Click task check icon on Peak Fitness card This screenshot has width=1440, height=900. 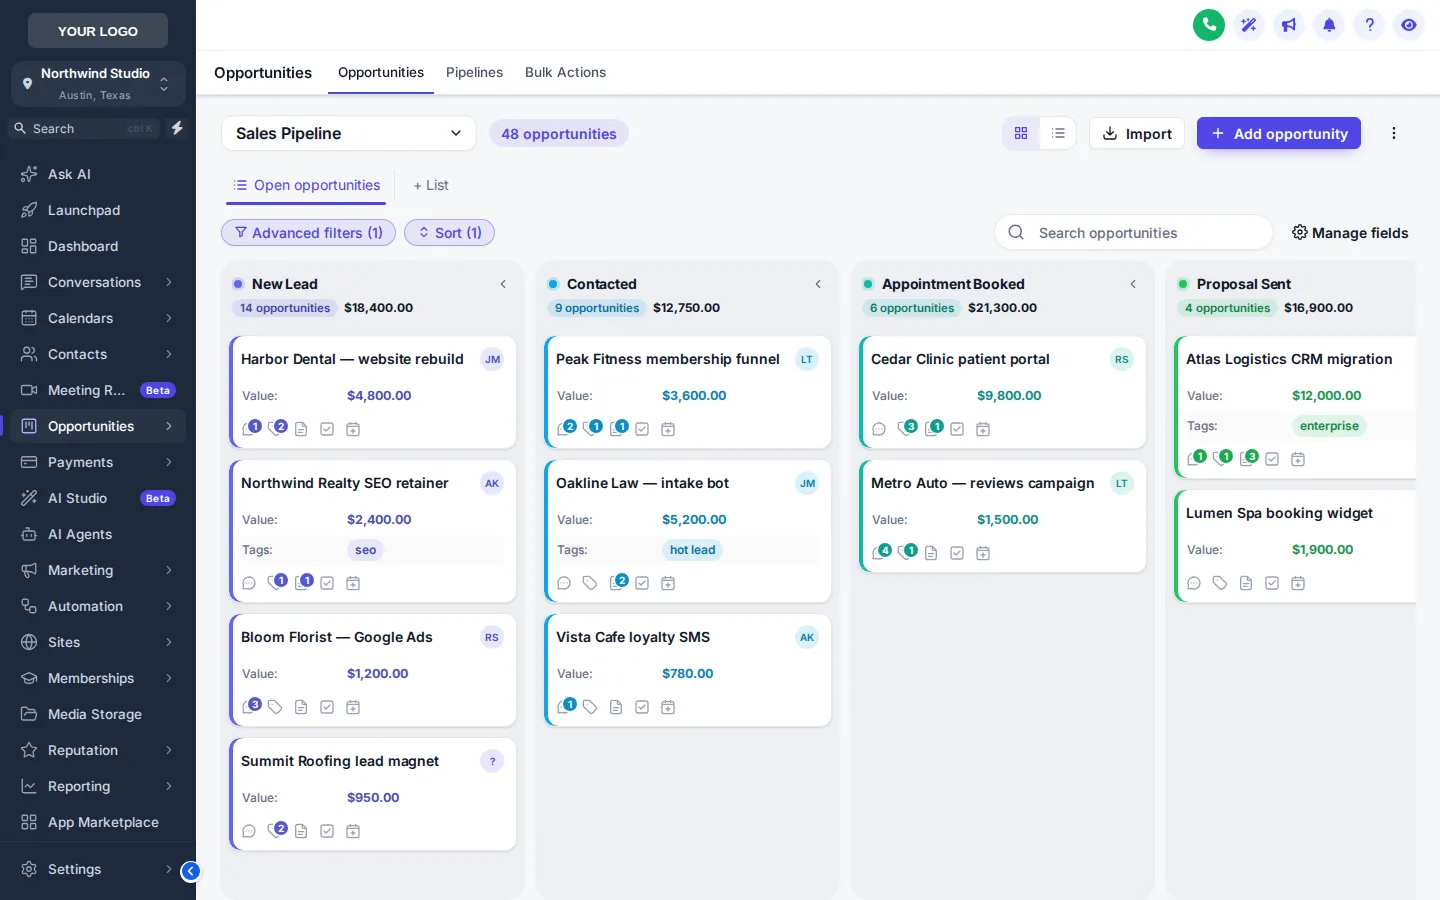[x=642, y=429]
